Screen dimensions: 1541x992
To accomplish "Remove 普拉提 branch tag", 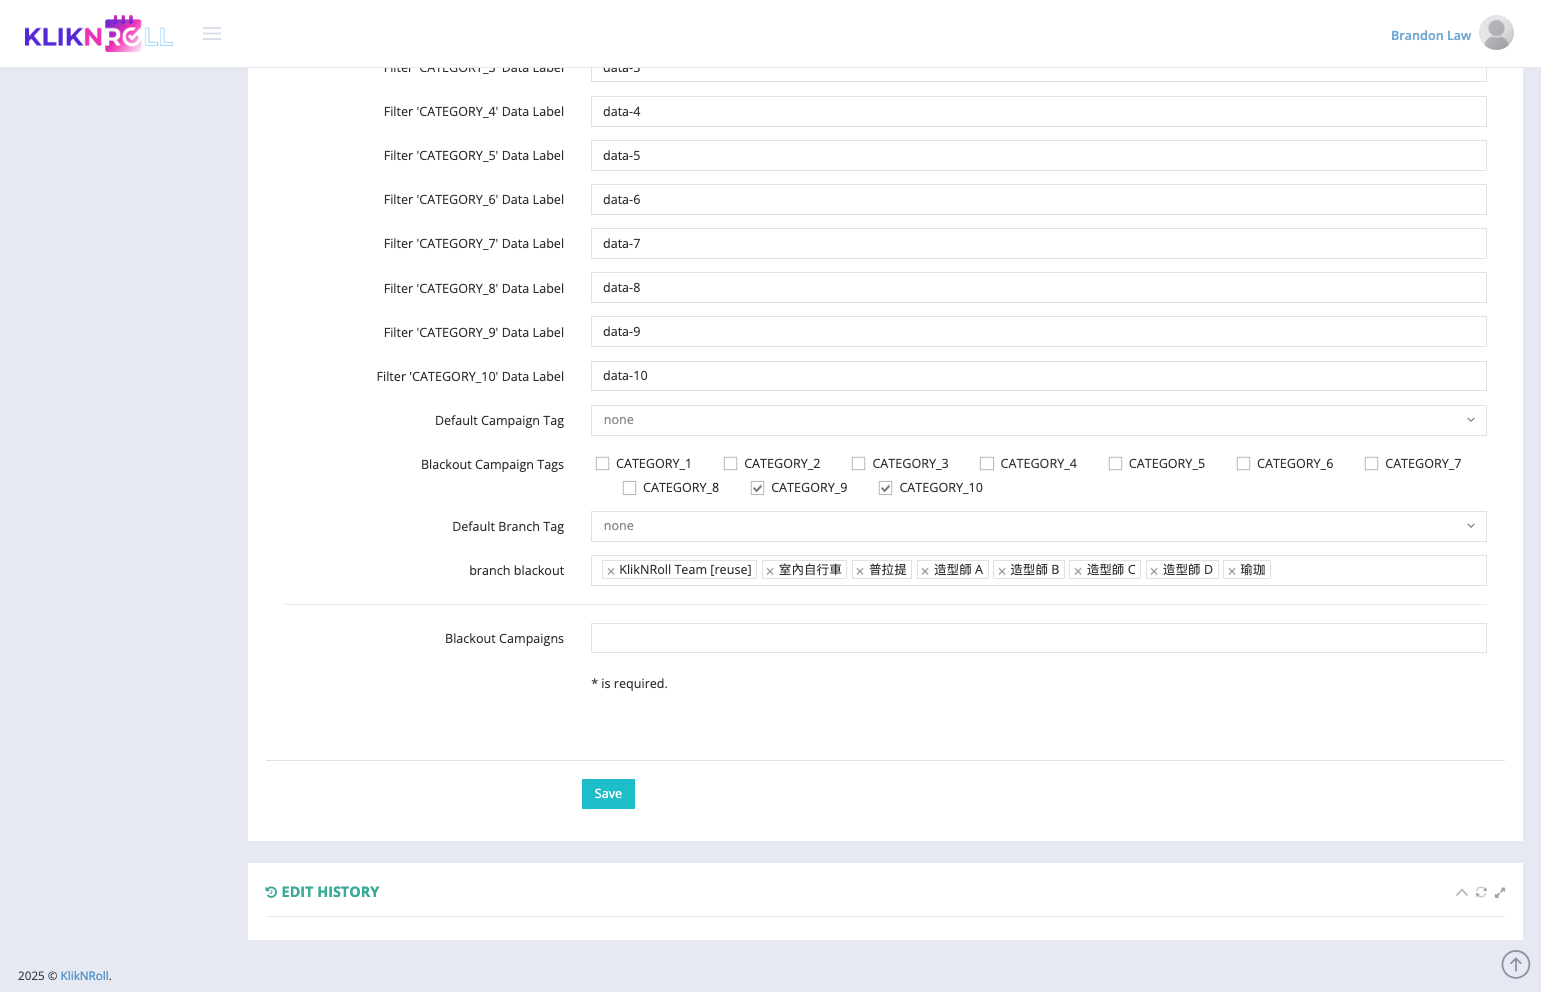I will tap(860, 571).
